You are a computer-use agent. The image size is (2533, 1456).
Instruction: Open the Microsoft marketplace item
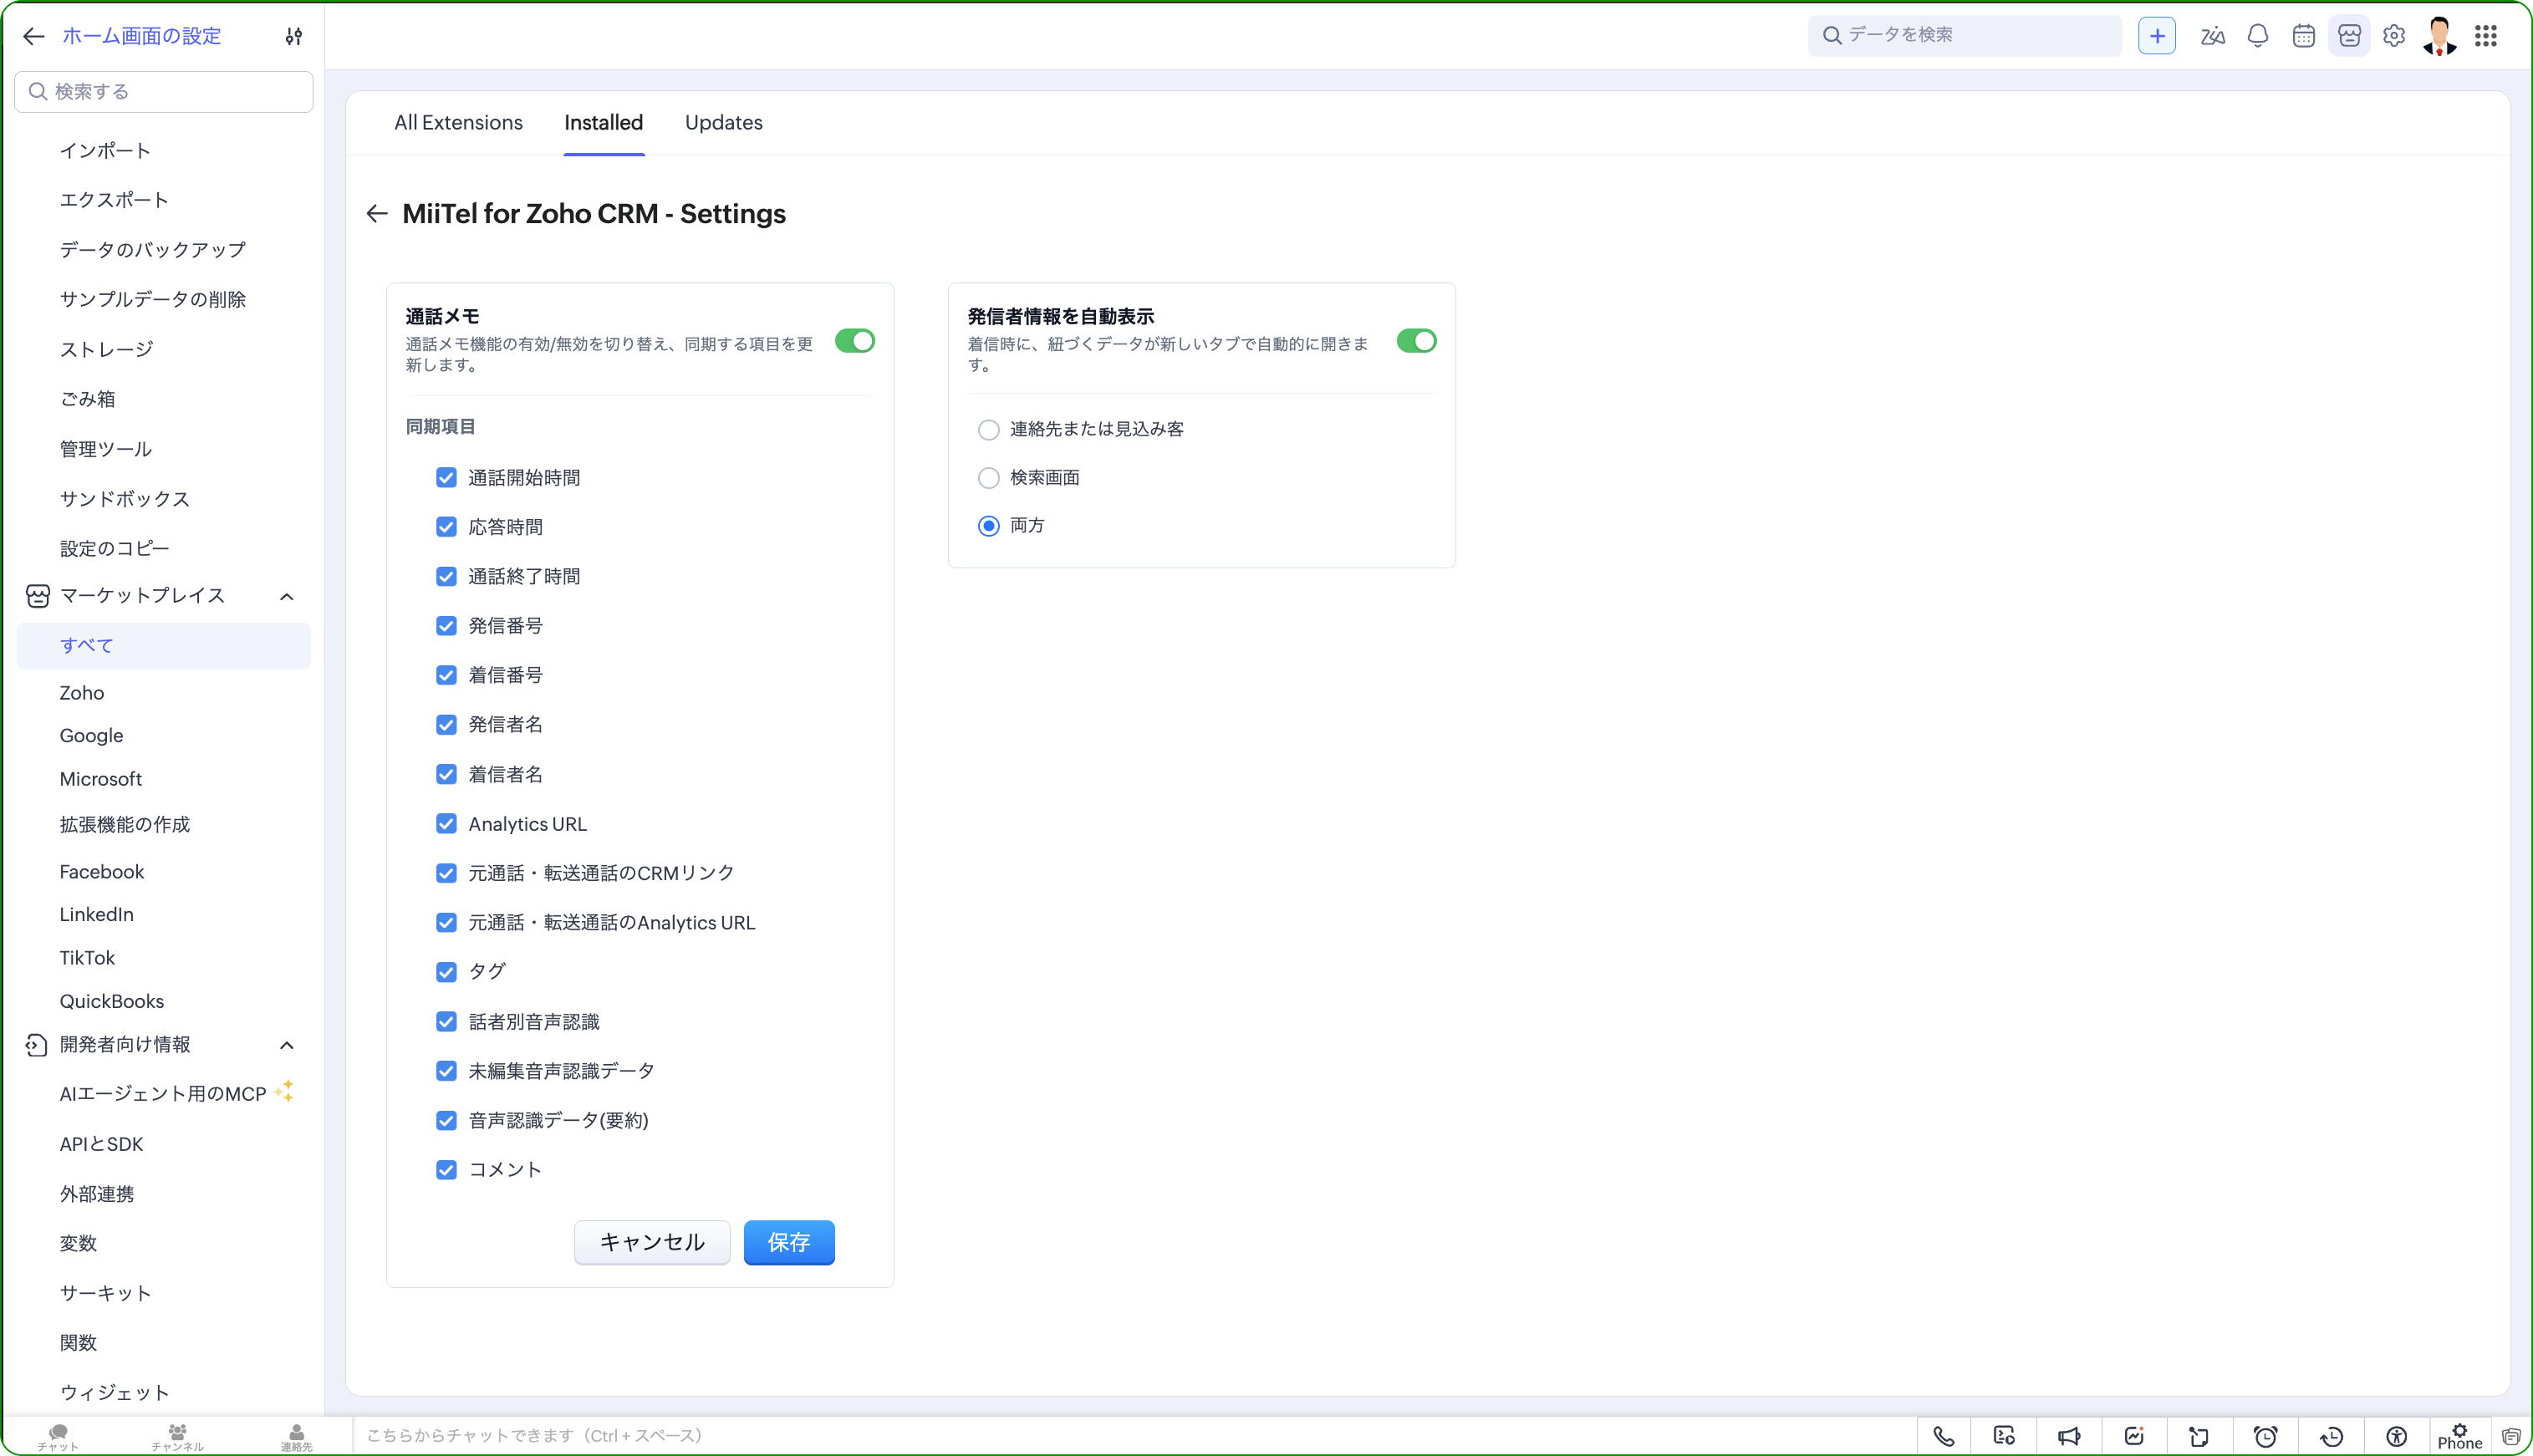100,779
